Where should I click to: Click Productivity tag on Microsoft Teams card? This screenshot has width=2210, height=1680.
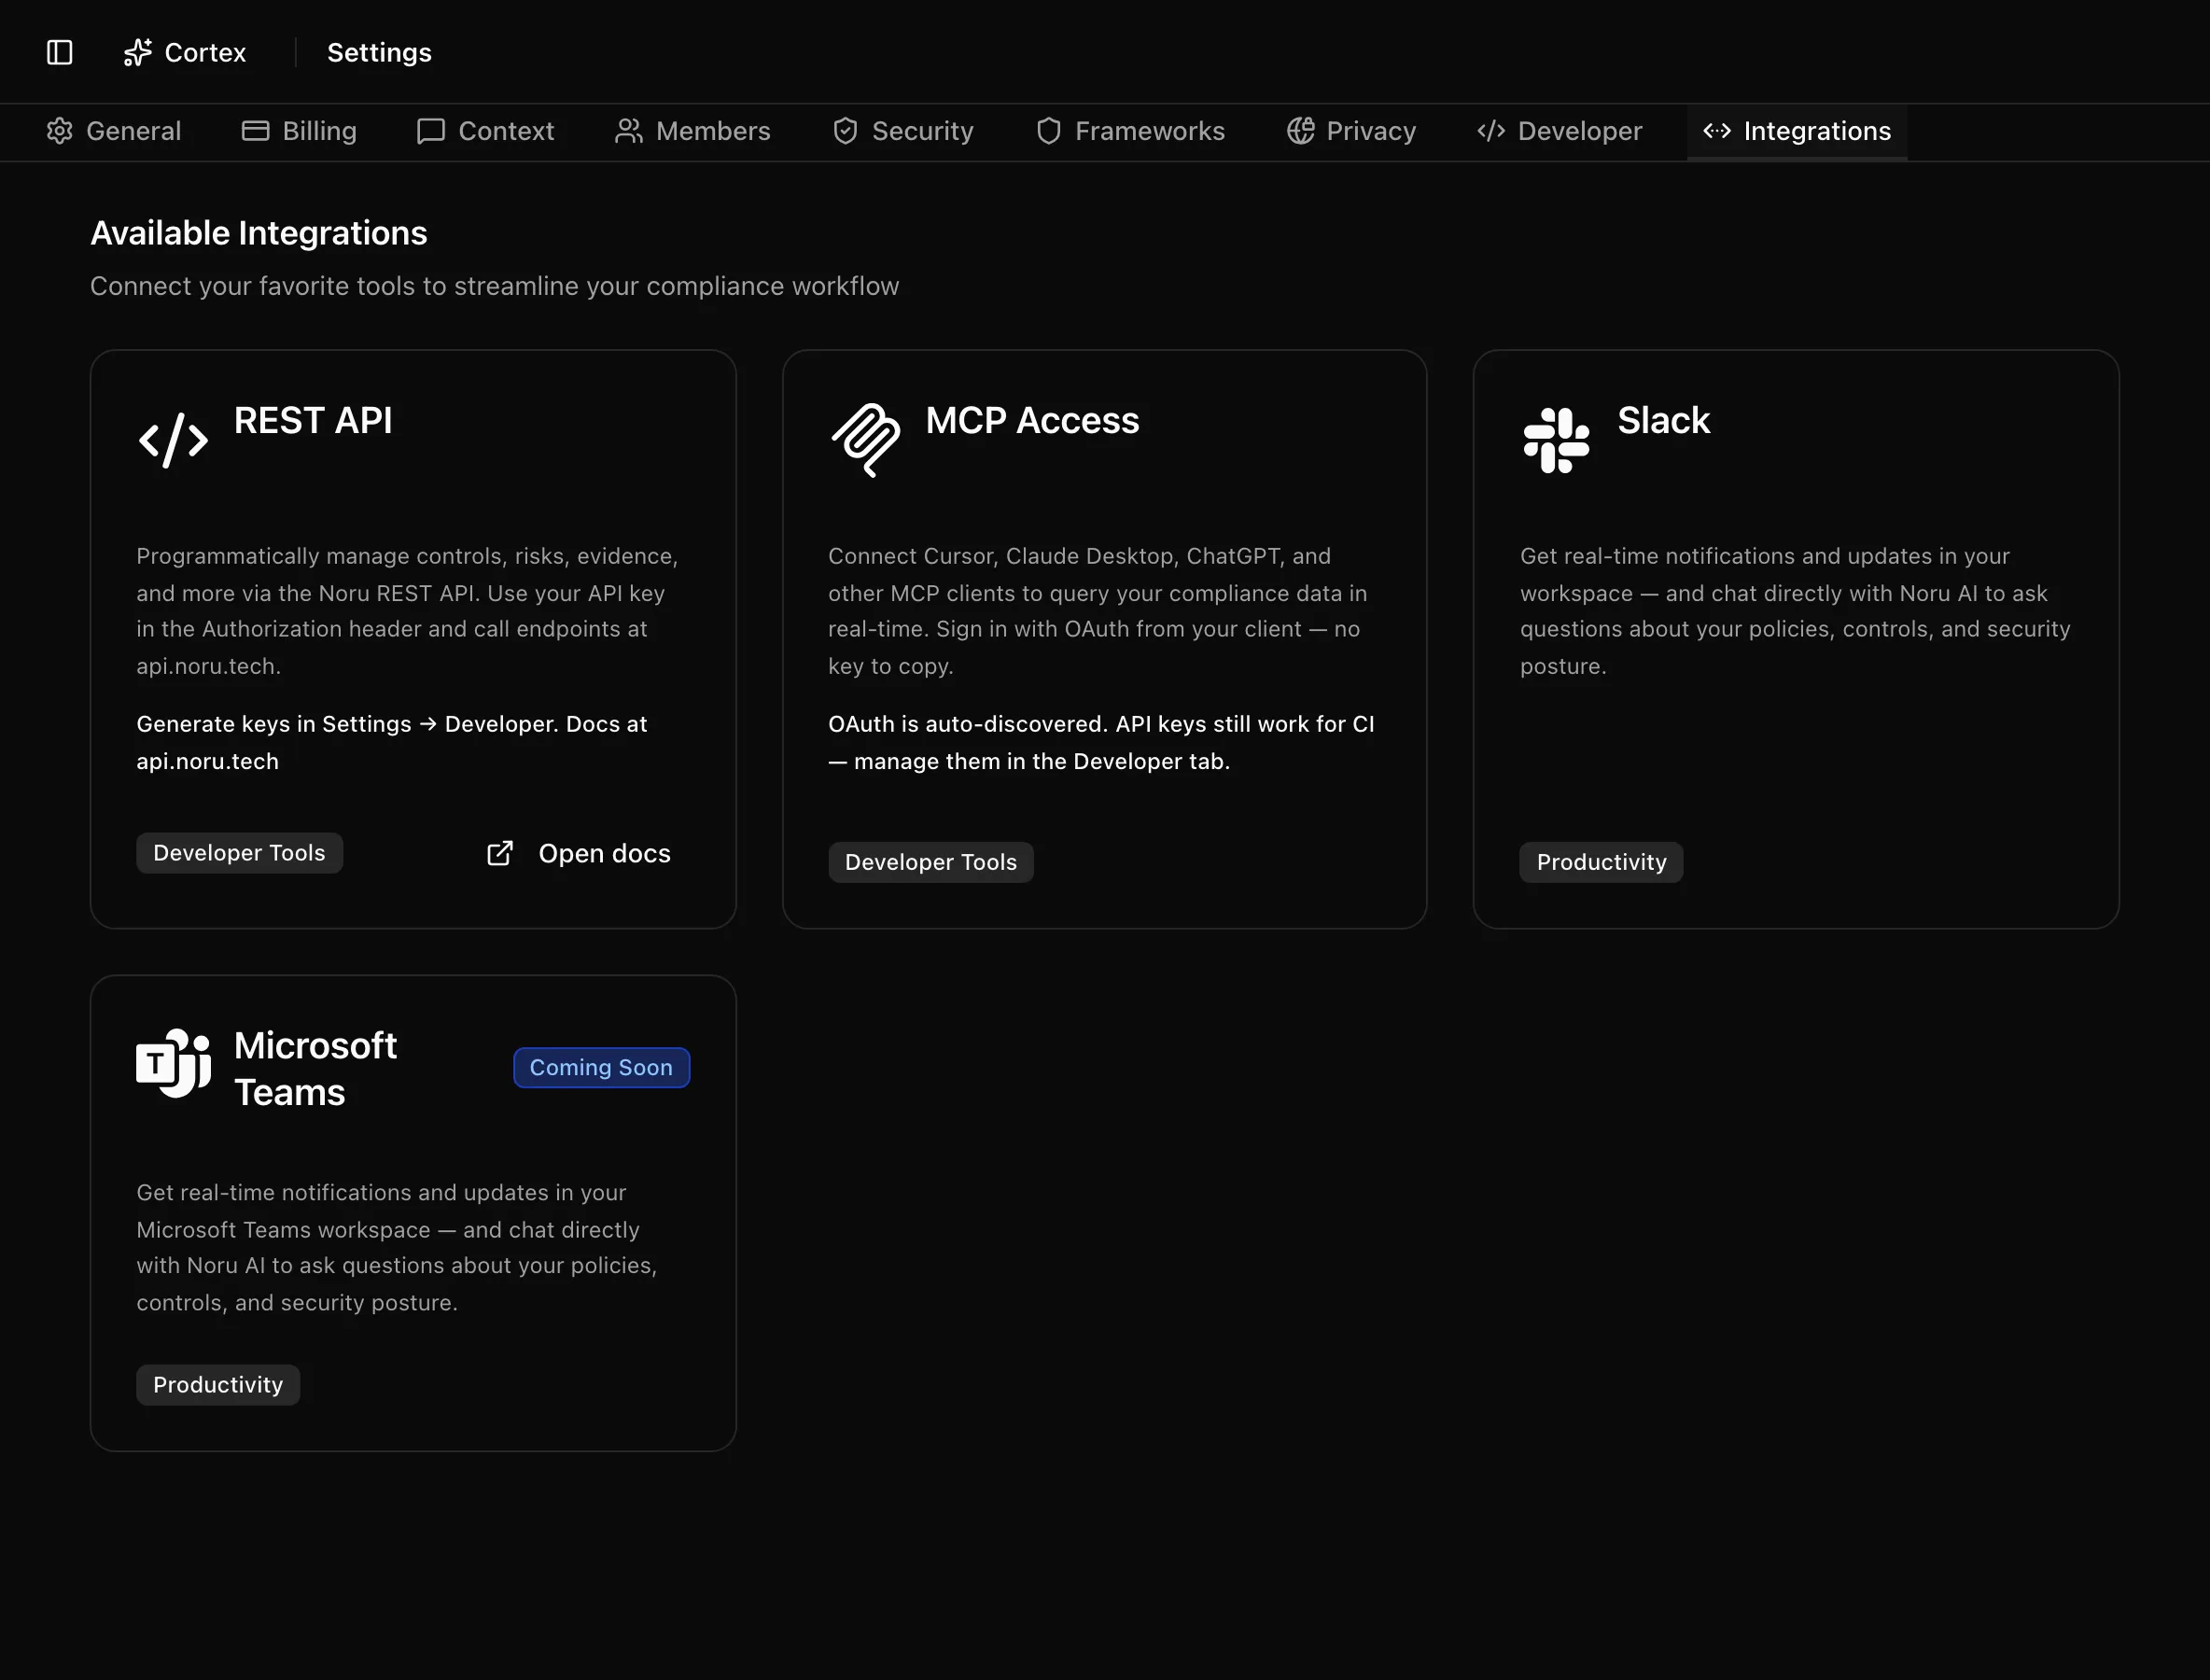[x=218, y=1385]
